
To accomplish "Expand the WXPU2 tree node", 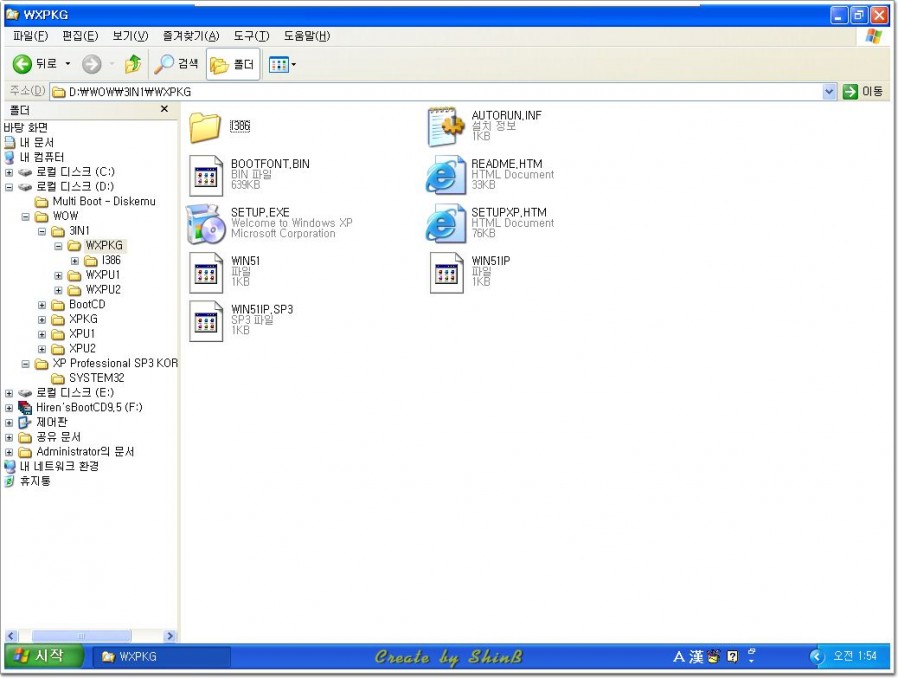I will point(59,290).
